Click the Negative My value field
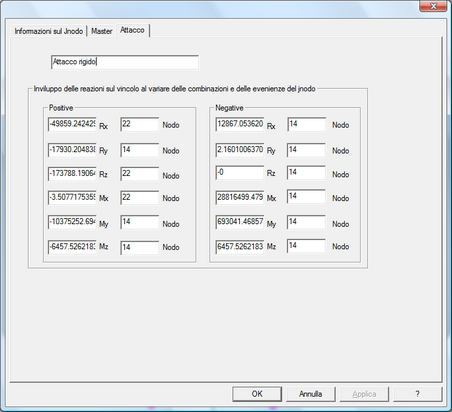The height and width of the screenshot is (412, 452). tap(240, 222)
